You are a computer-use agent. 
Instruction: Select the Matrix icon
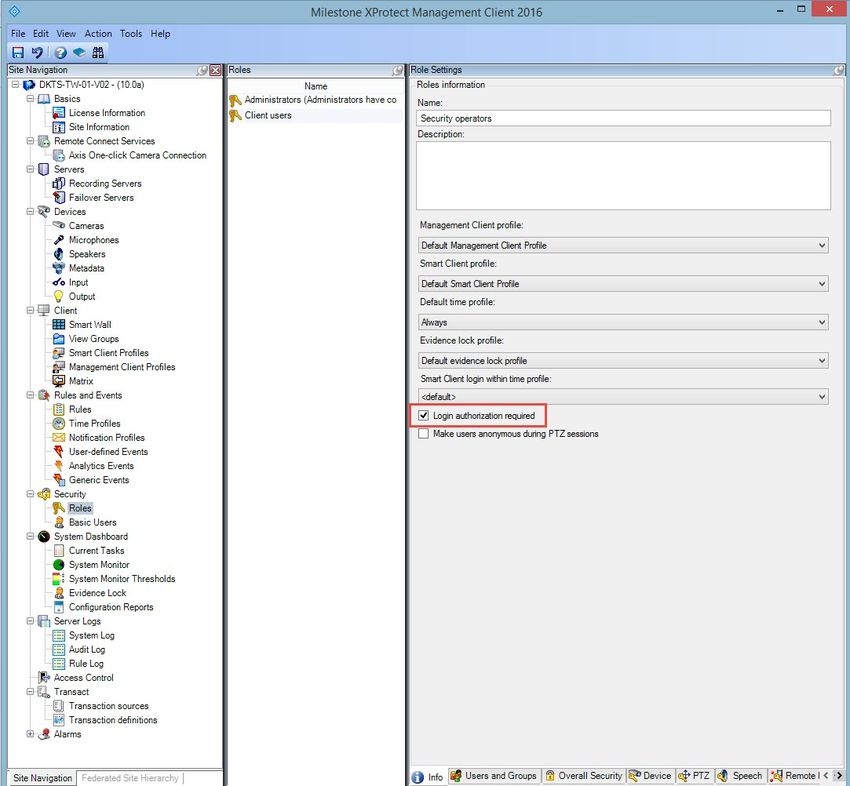click(59, 381)
